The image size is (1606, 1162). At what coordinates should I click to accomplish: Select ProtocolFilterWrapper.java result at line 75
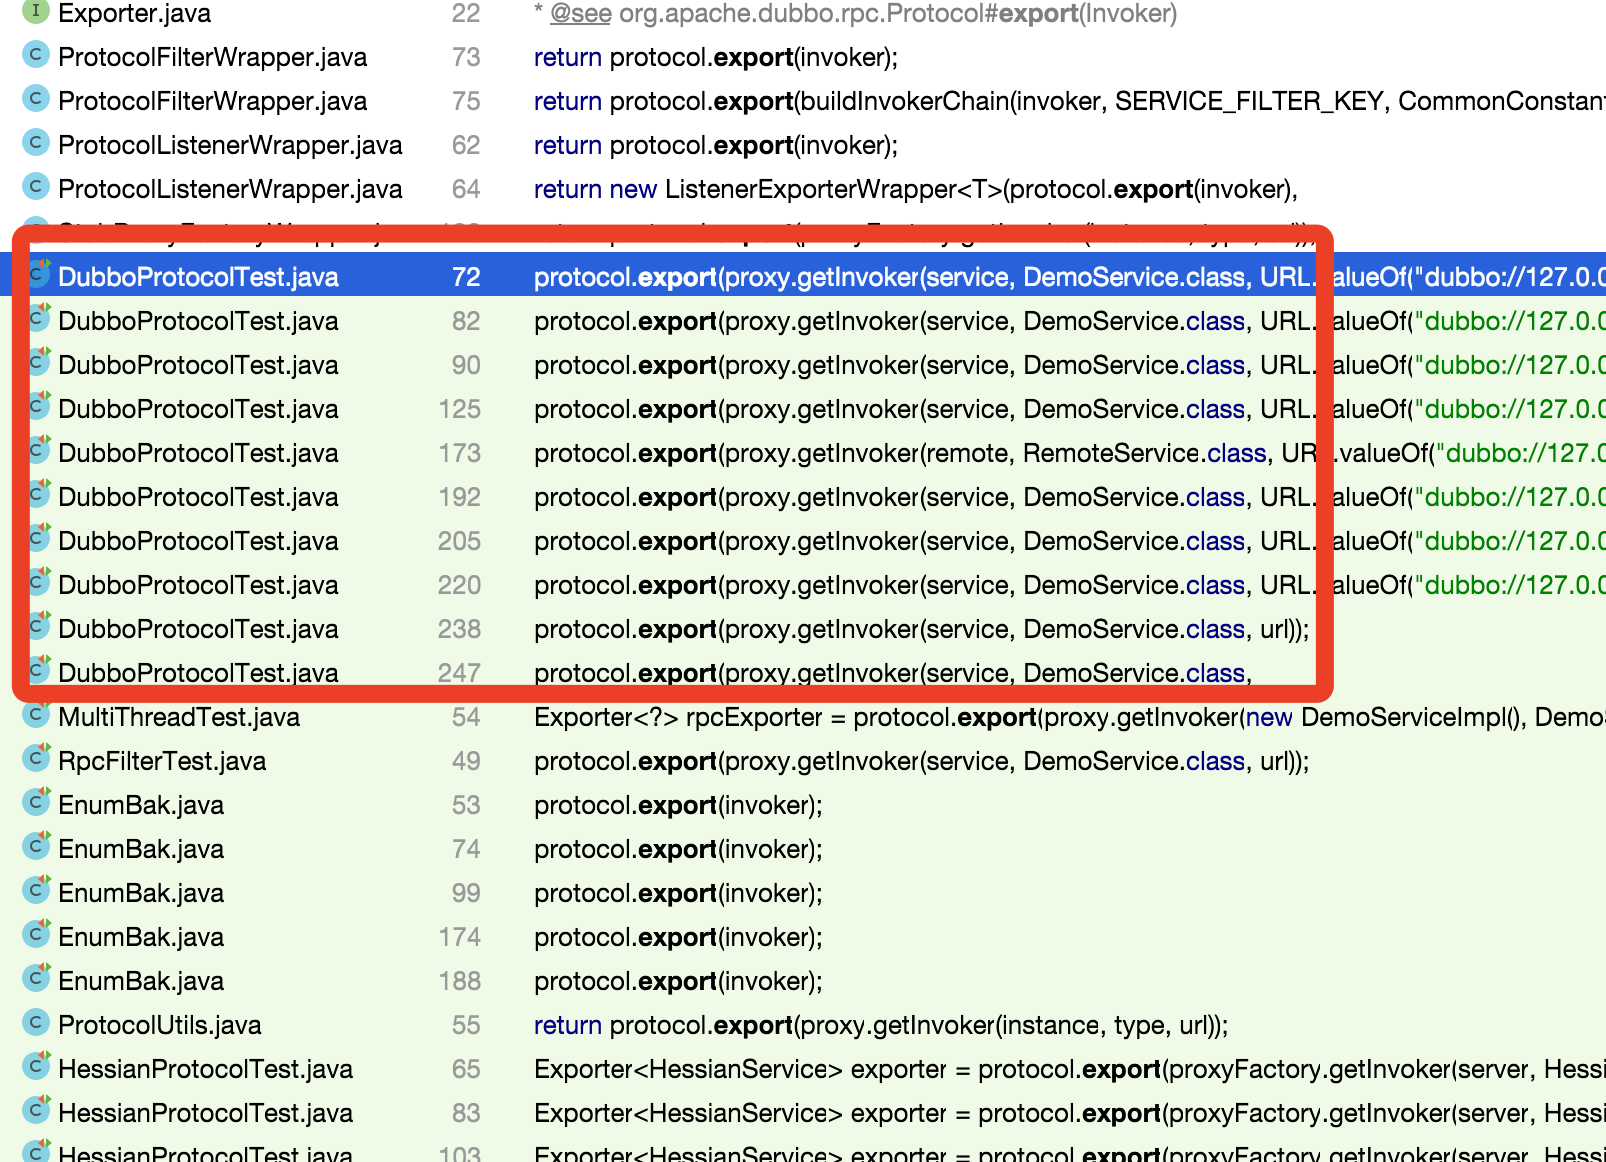click(803, 101)
